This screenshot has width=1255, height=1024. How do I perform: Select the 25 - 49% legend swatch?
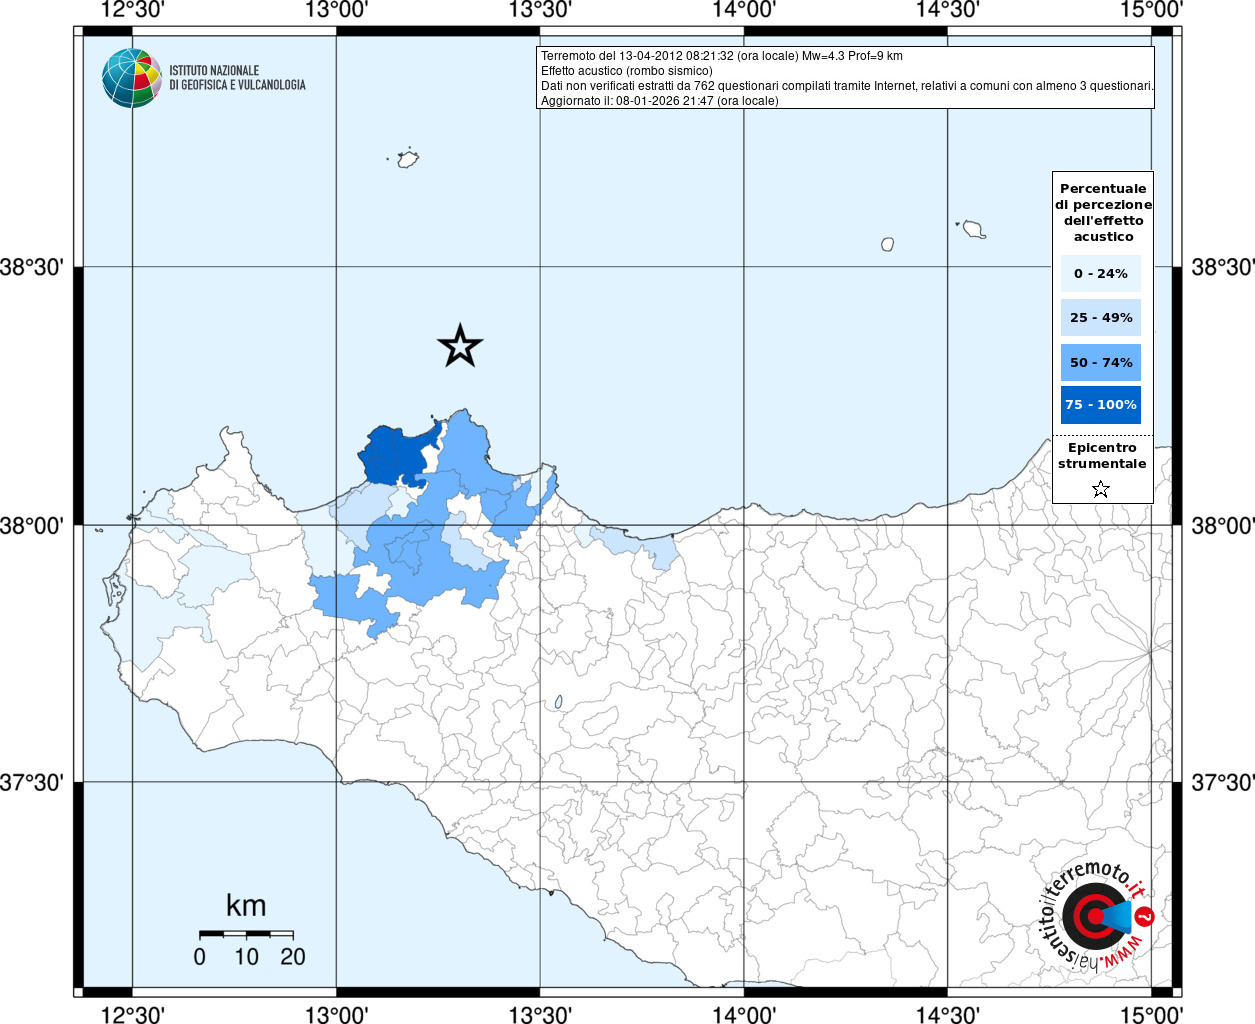tap(1100, 317)
